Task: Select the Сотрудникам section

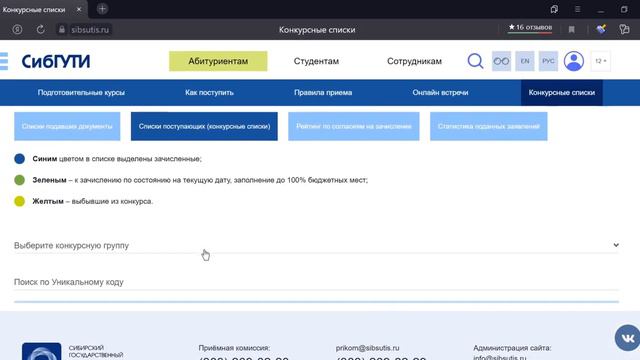Action: pos(414,61)
